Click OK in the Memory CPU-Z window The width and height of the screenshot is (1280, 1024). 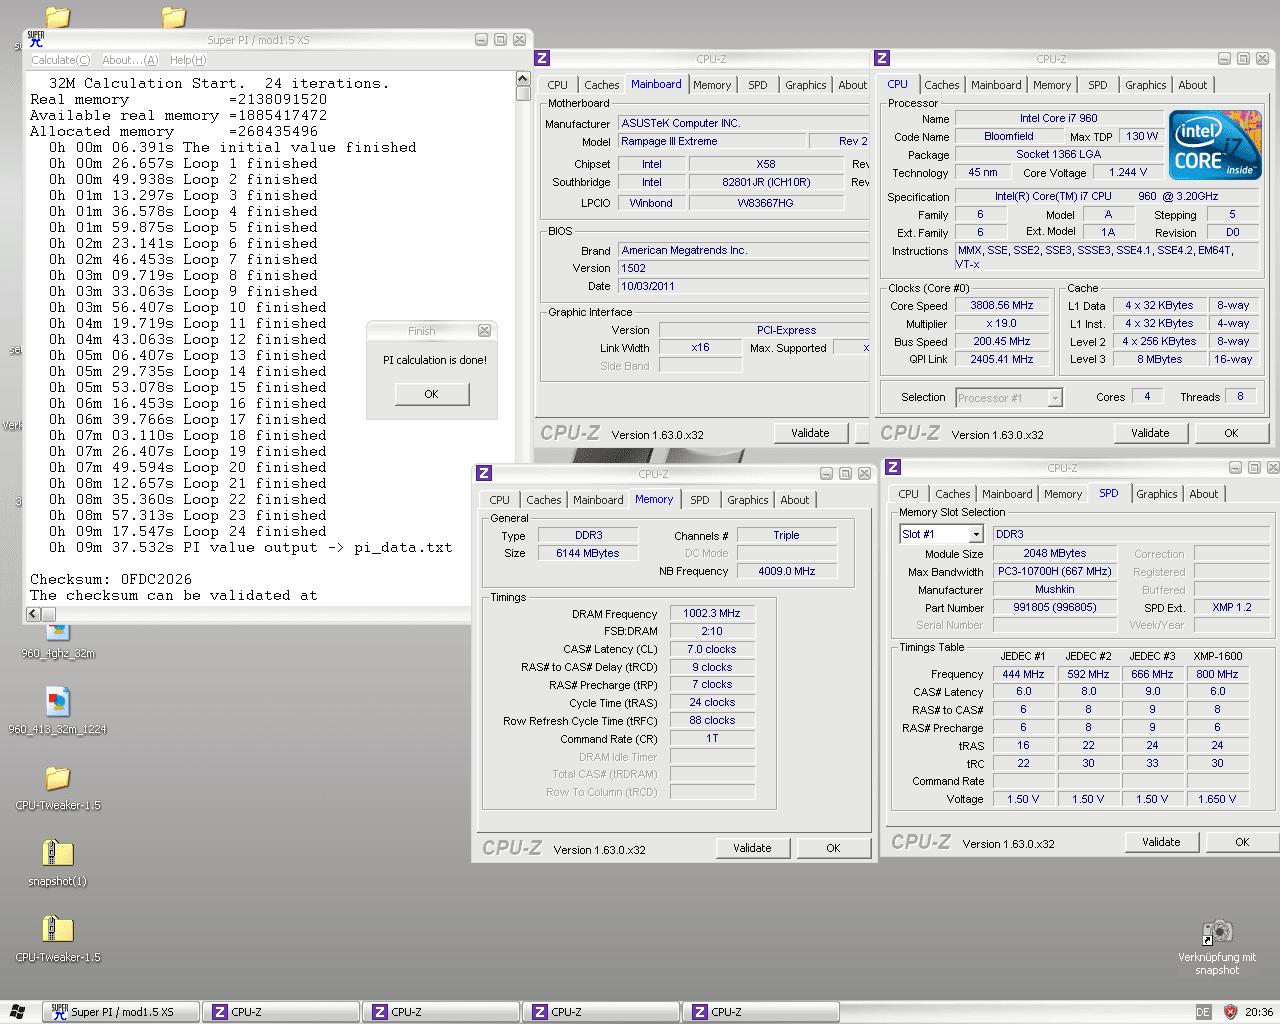pos(834,848)
